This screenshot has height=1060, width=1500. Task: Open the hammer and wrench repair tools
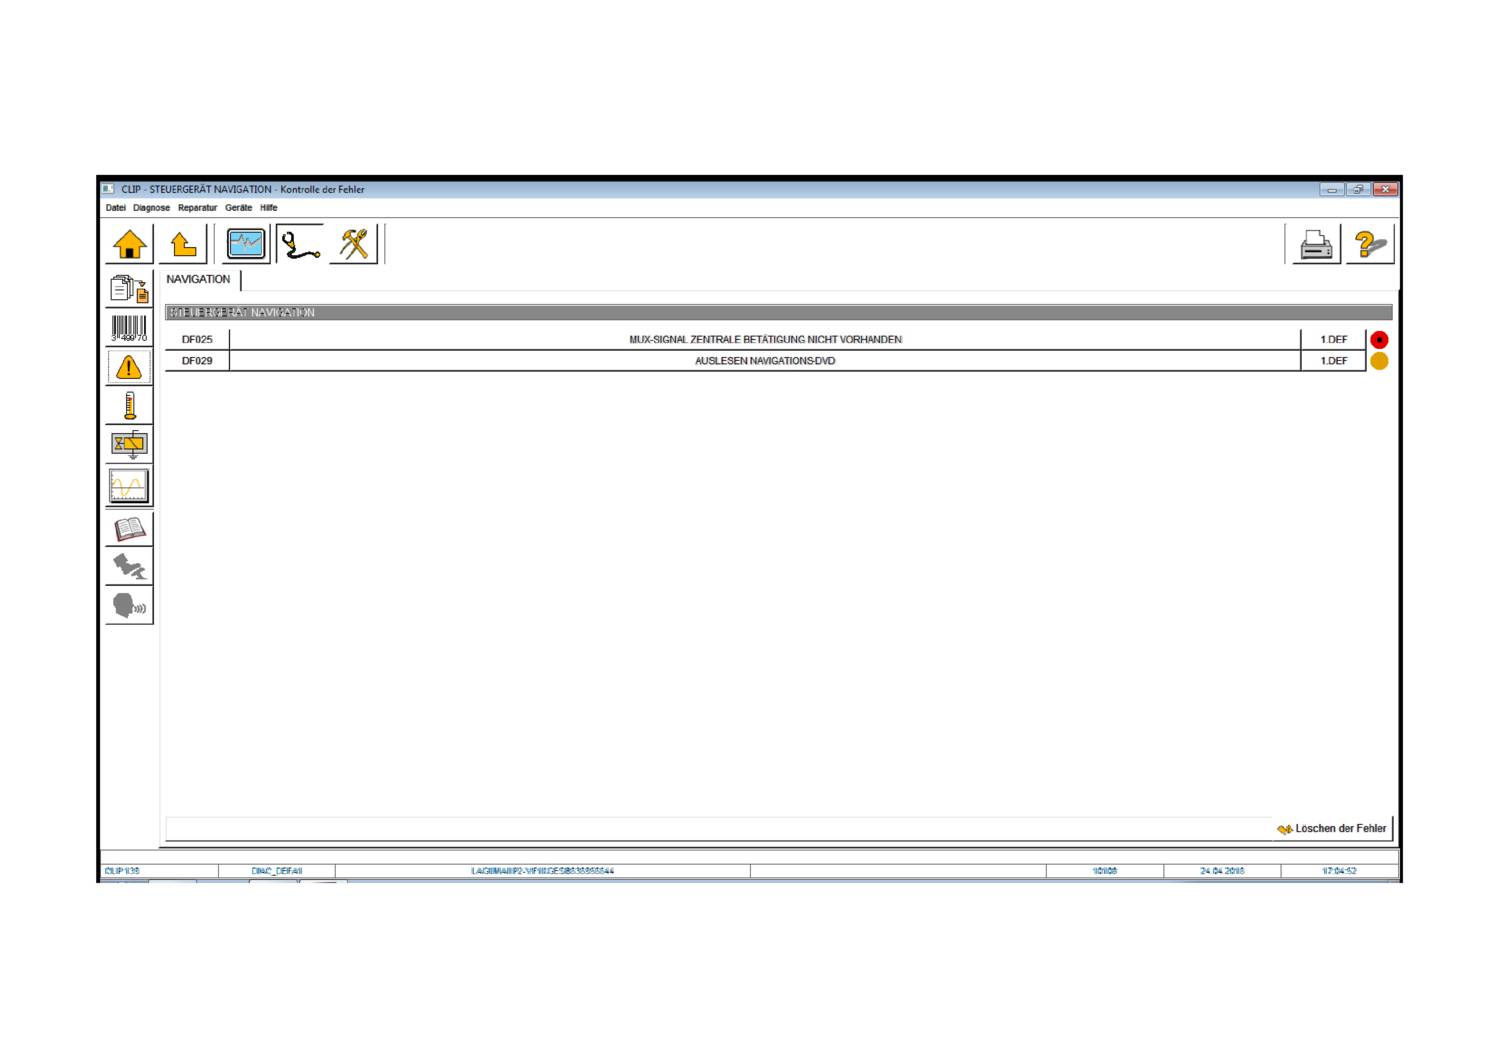[354, 244]
